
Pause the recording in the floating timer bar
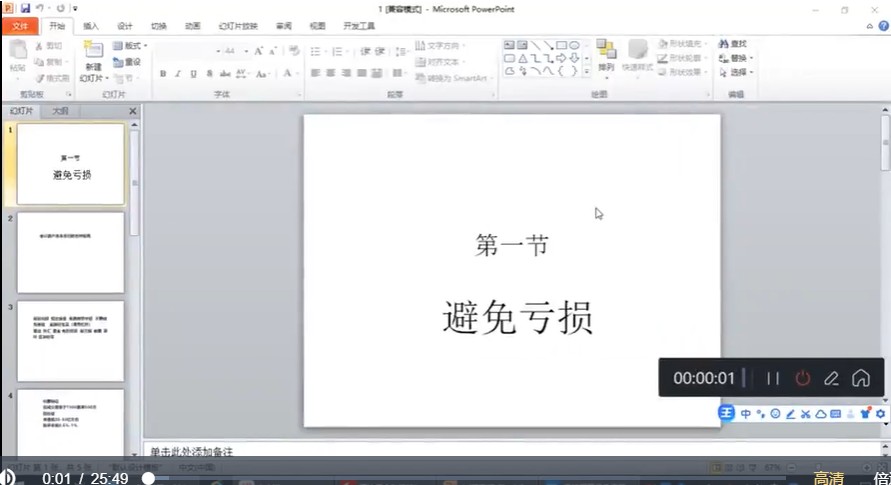pyautogui.click(x=772, y=378)
